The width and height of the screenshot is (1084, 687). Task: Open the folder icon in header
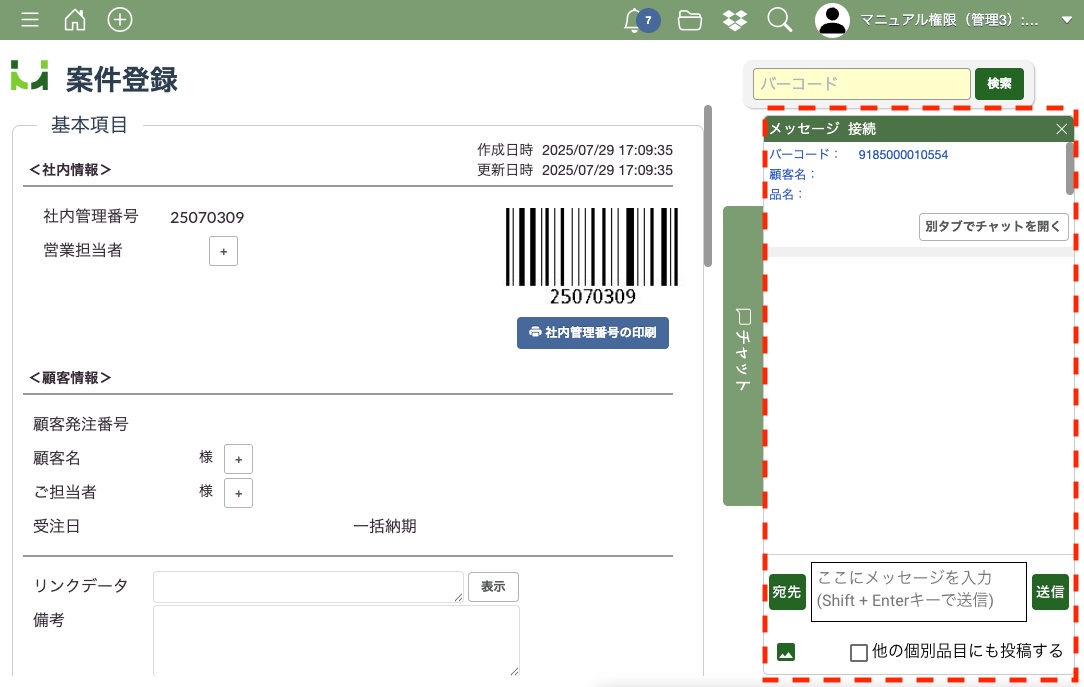[689, 20]
